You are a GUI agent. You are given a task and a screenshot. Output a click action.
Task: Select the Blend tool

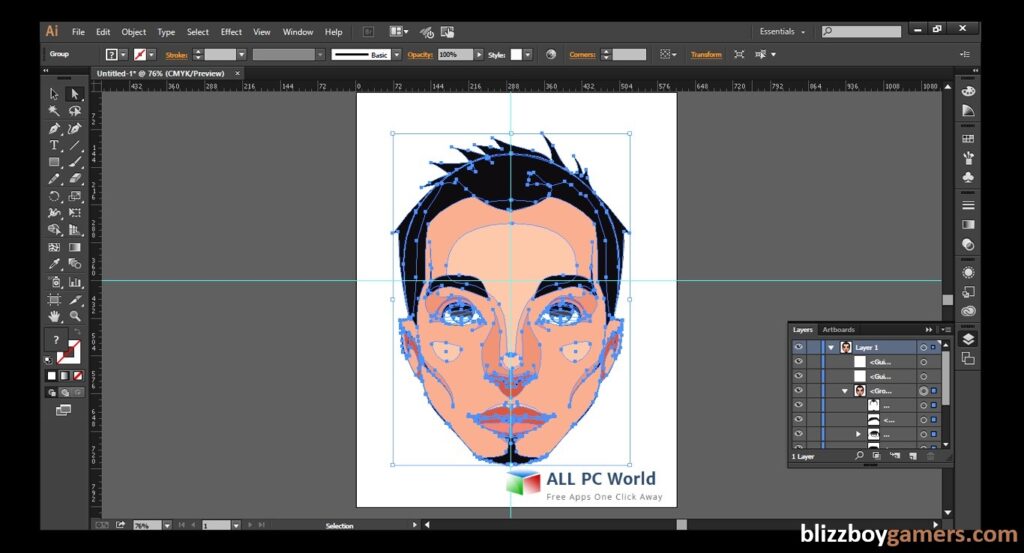click(x=74, y=264)
